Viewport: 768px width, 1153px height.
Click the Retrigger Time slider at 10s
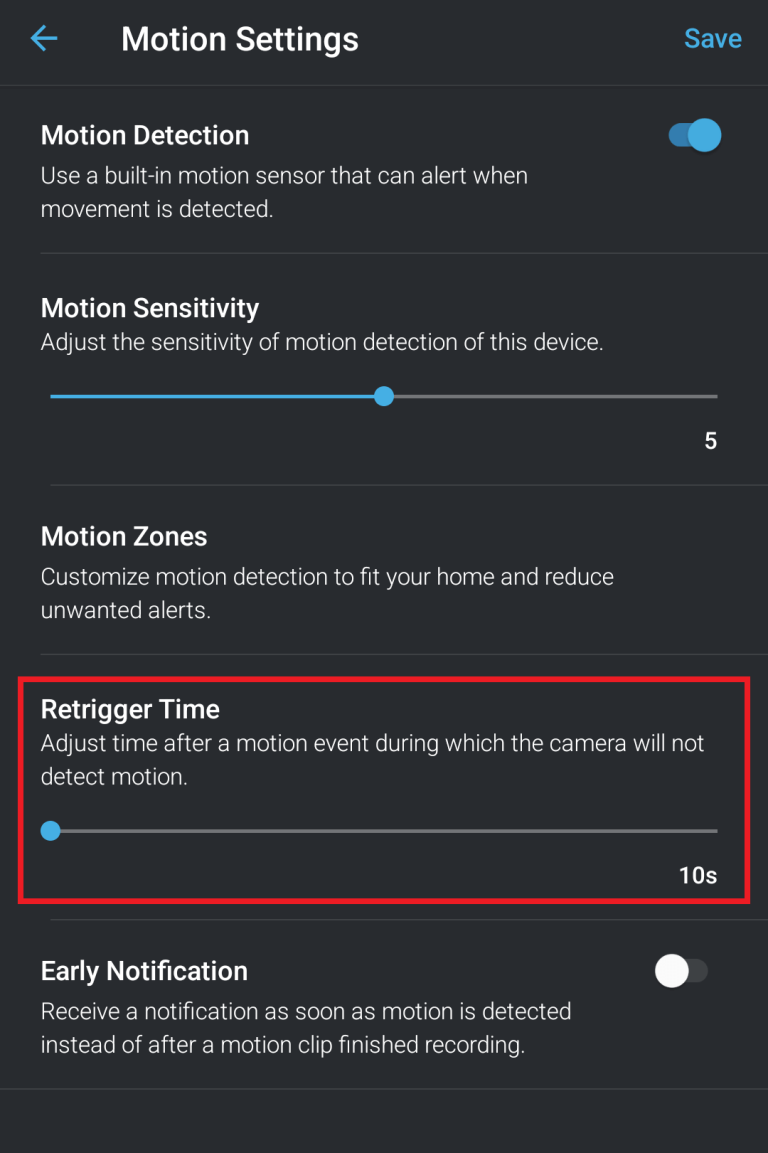coord(51,831)
